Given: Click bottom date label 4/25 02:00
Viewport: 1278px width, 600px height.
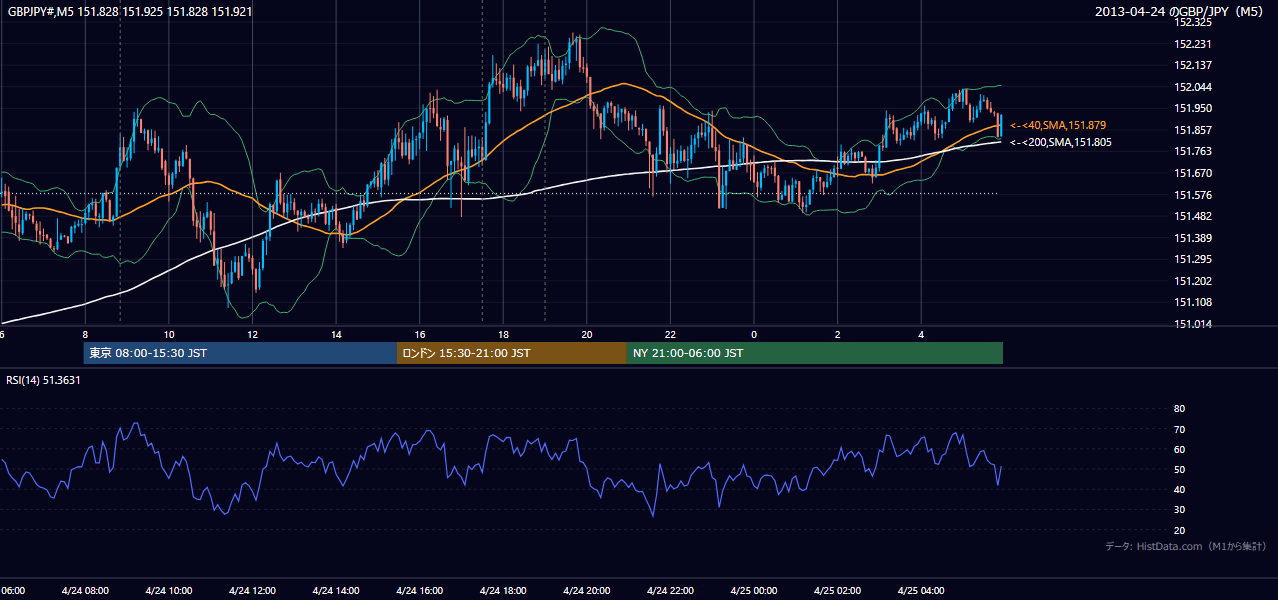Looking at the screenshot, I should click(x=838, y=590).
